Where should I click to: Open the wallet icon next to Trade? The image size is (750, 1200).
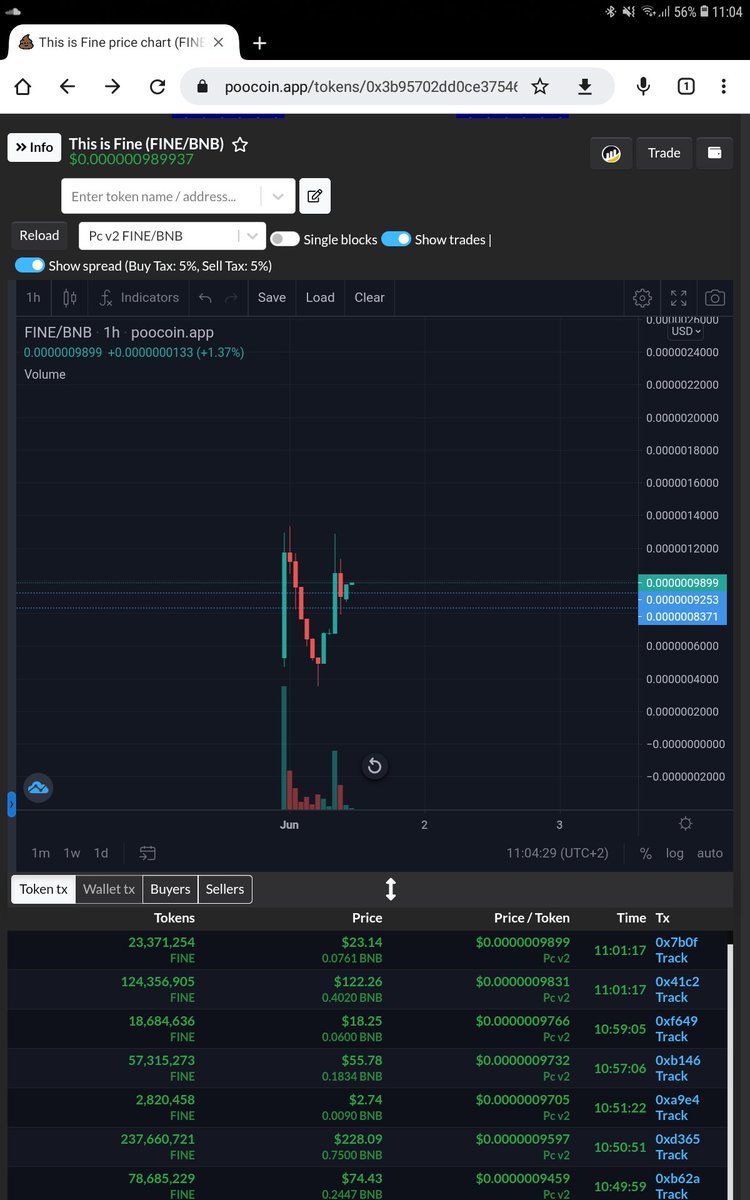[x=714, y=153]
